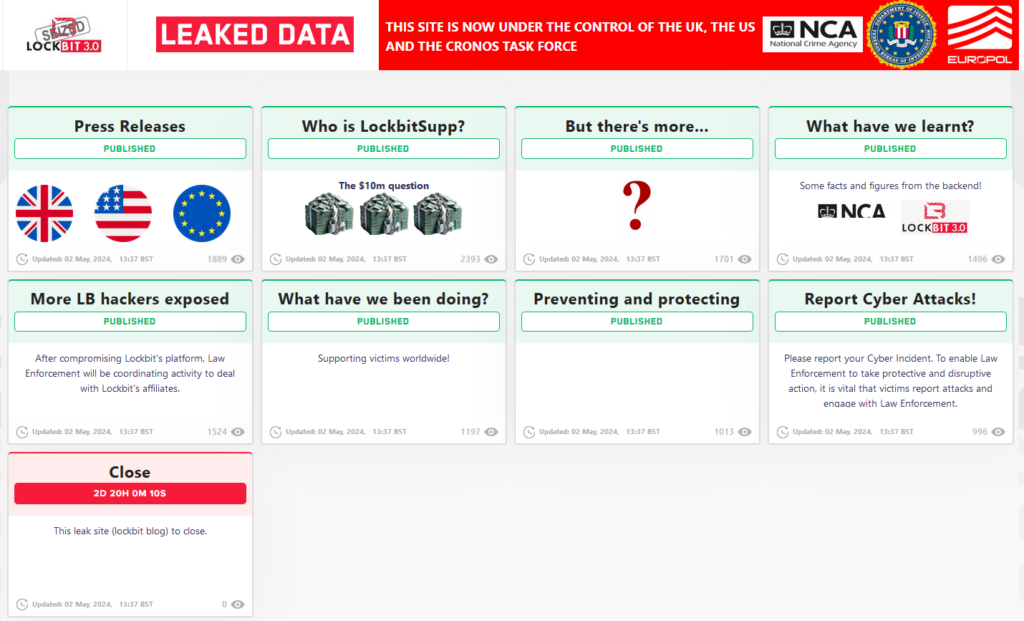Click the $10m money stacks thumbnail
The width and height of the screenshot is (1024, 621).
[383, 216]
